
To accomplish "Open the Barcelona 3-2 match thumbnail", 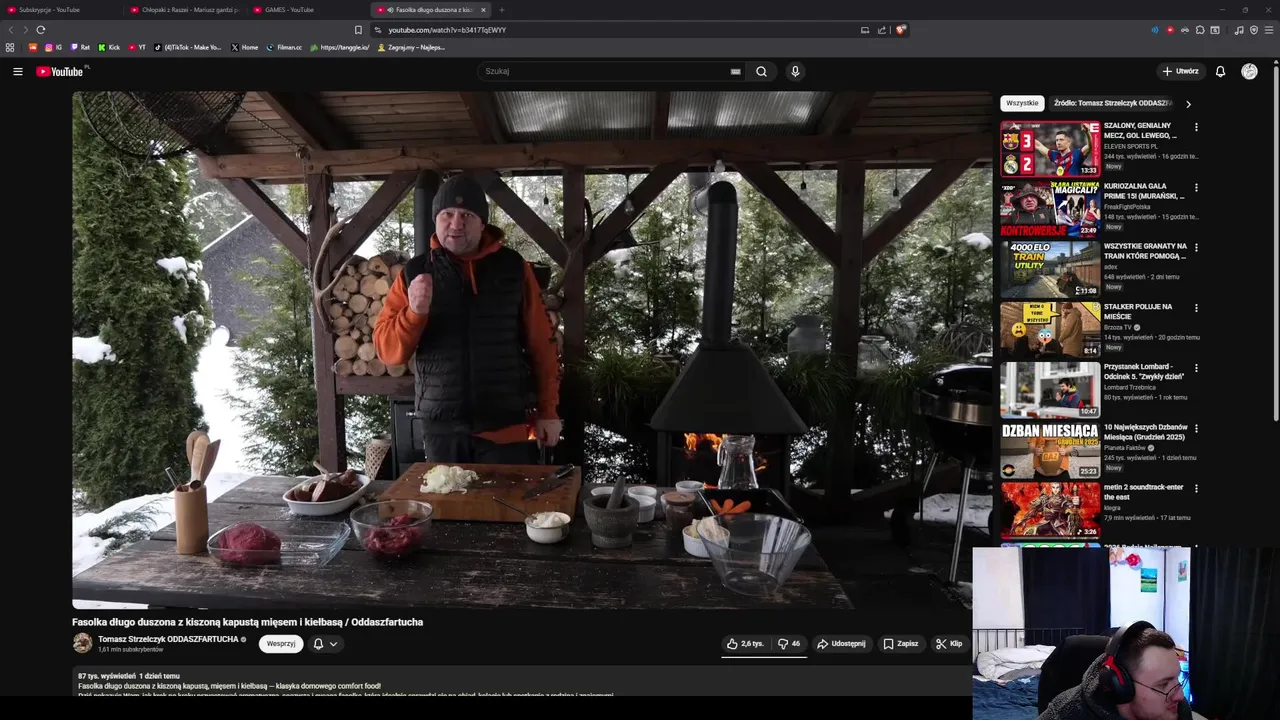I will (1050, 149).
